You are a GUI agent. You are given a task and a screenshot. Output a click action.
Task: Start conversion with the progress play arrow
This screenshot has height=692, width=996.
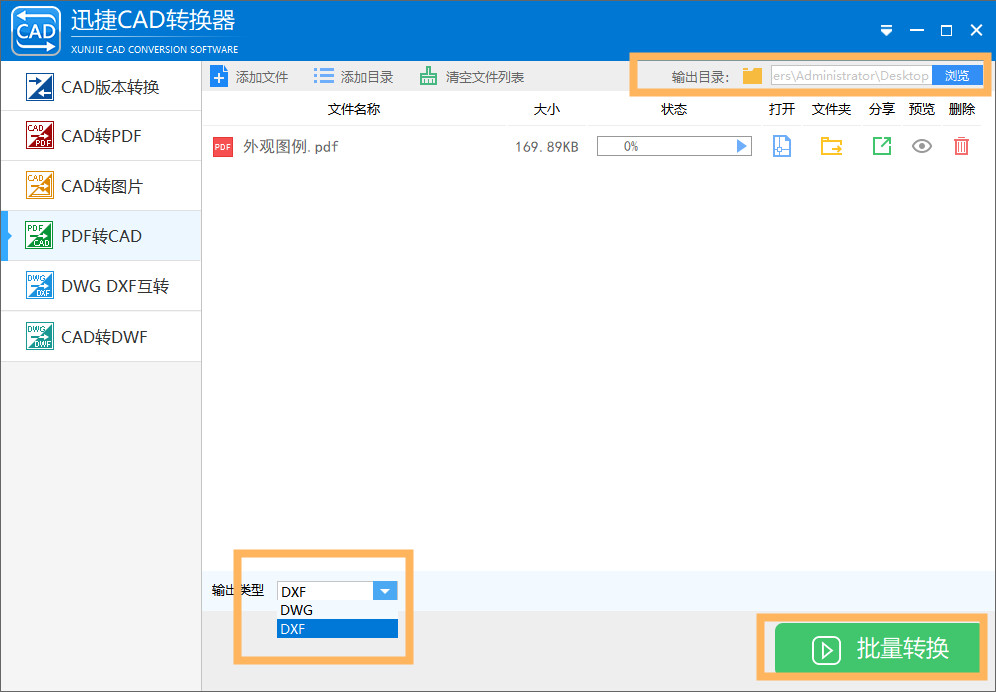(x=741, y=146)
